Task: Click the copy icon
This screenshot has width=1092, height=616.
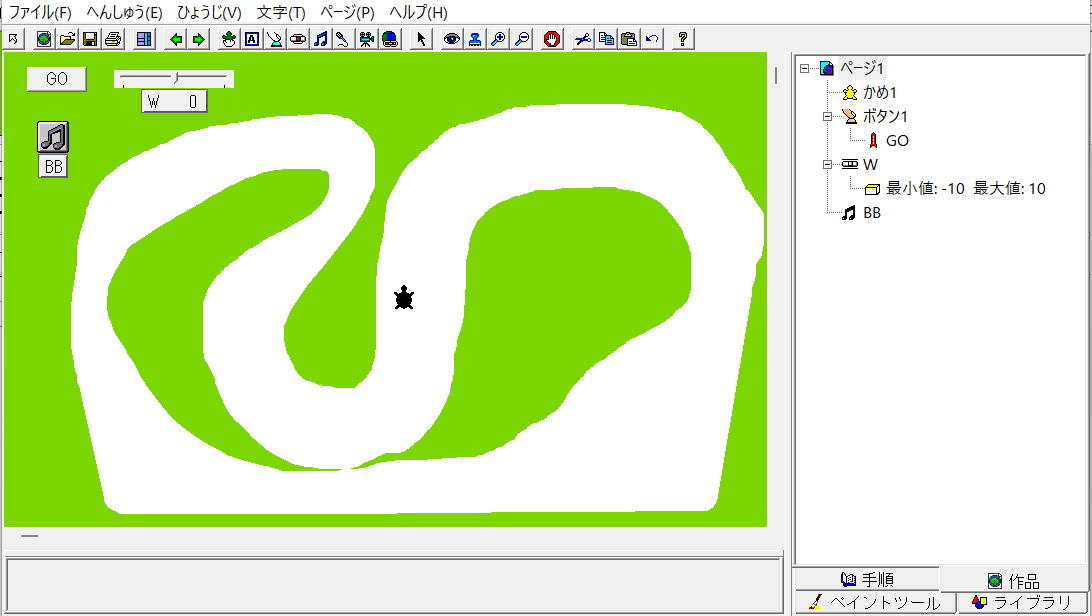Action: [x=606, y=39]
